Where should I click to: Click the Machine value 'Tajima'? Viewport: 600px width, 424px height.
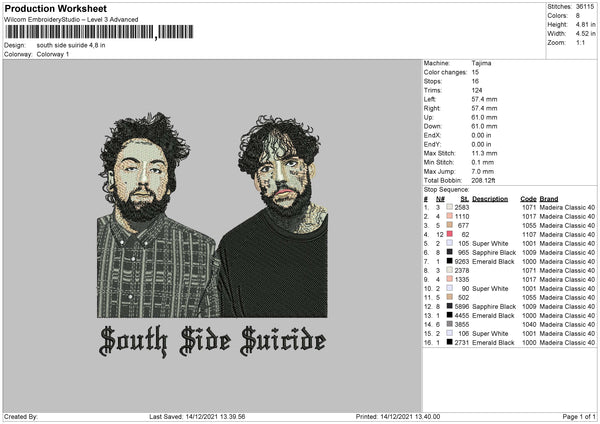481,63
